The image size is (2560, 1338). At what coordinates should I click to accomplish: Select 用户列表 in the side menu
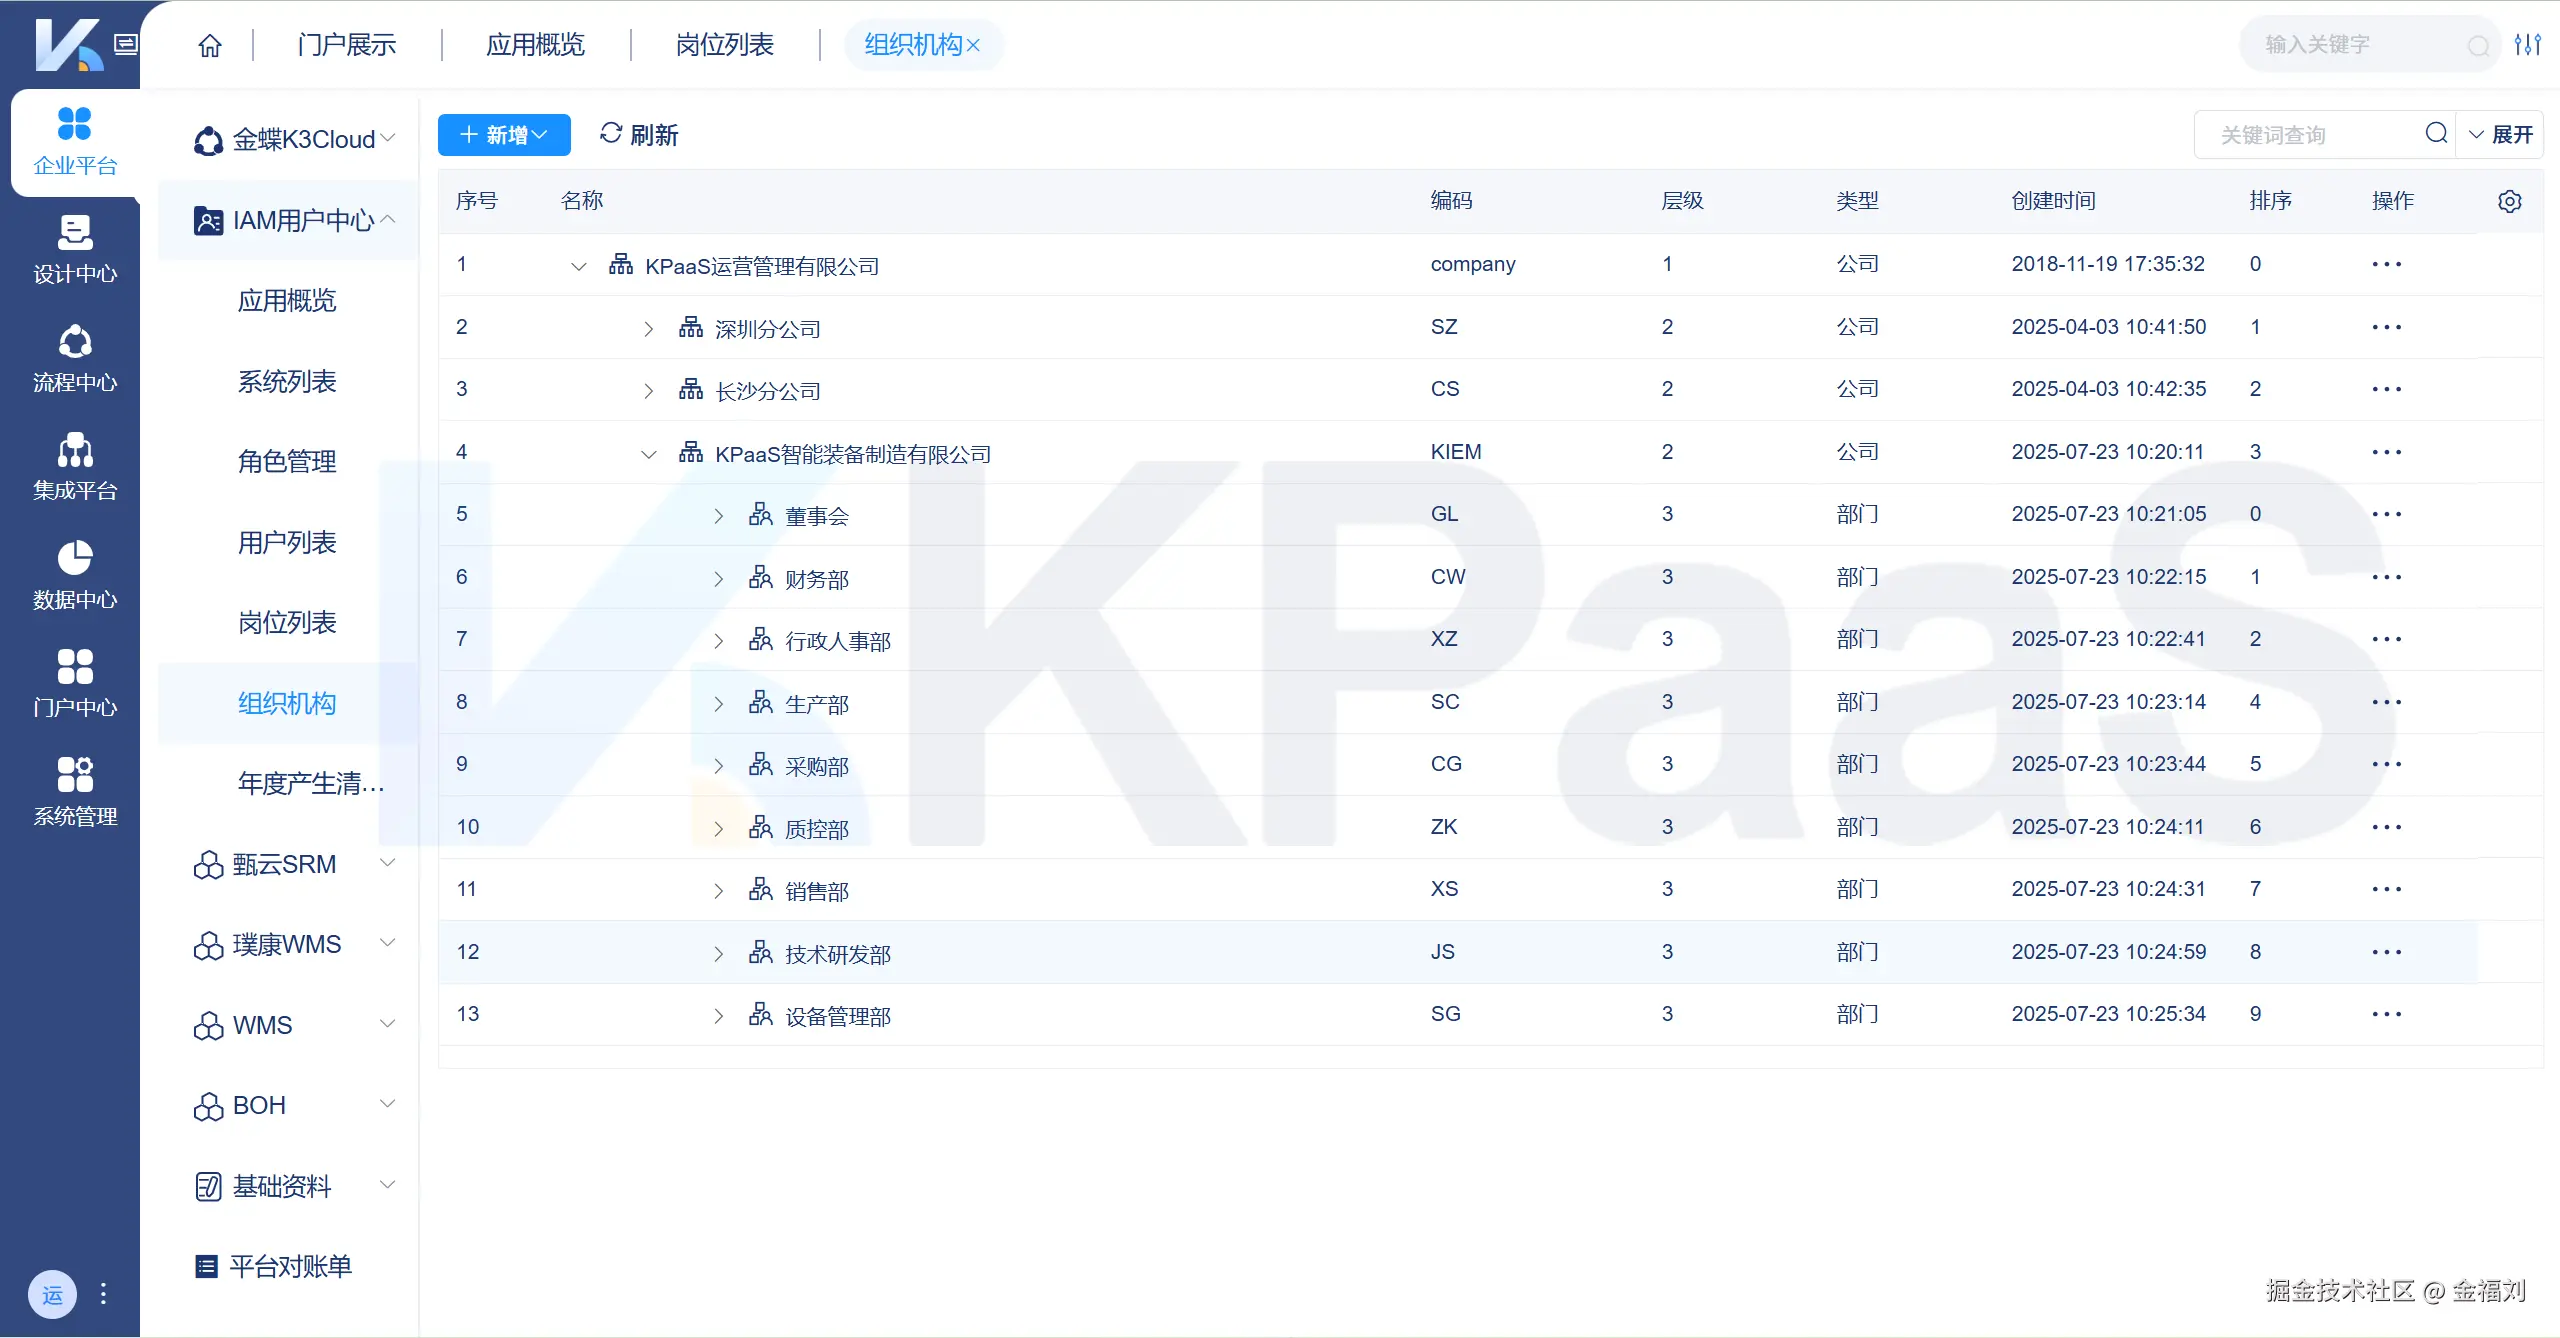pyautogui.click(x=287, y=542)
